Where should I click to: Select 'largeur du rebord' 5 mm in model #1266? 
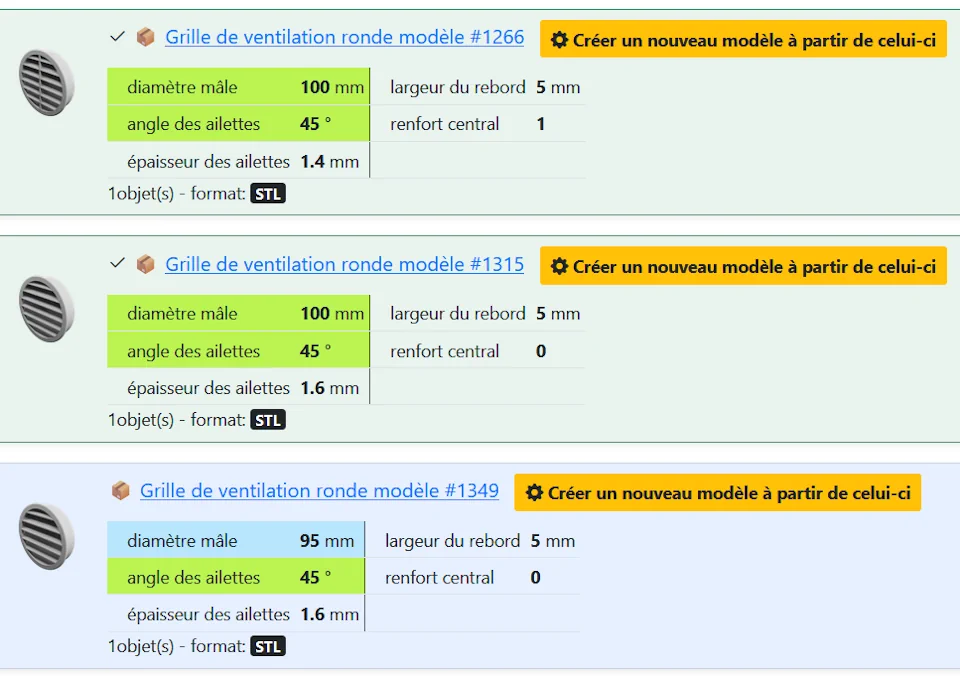[x=478, y=87]
